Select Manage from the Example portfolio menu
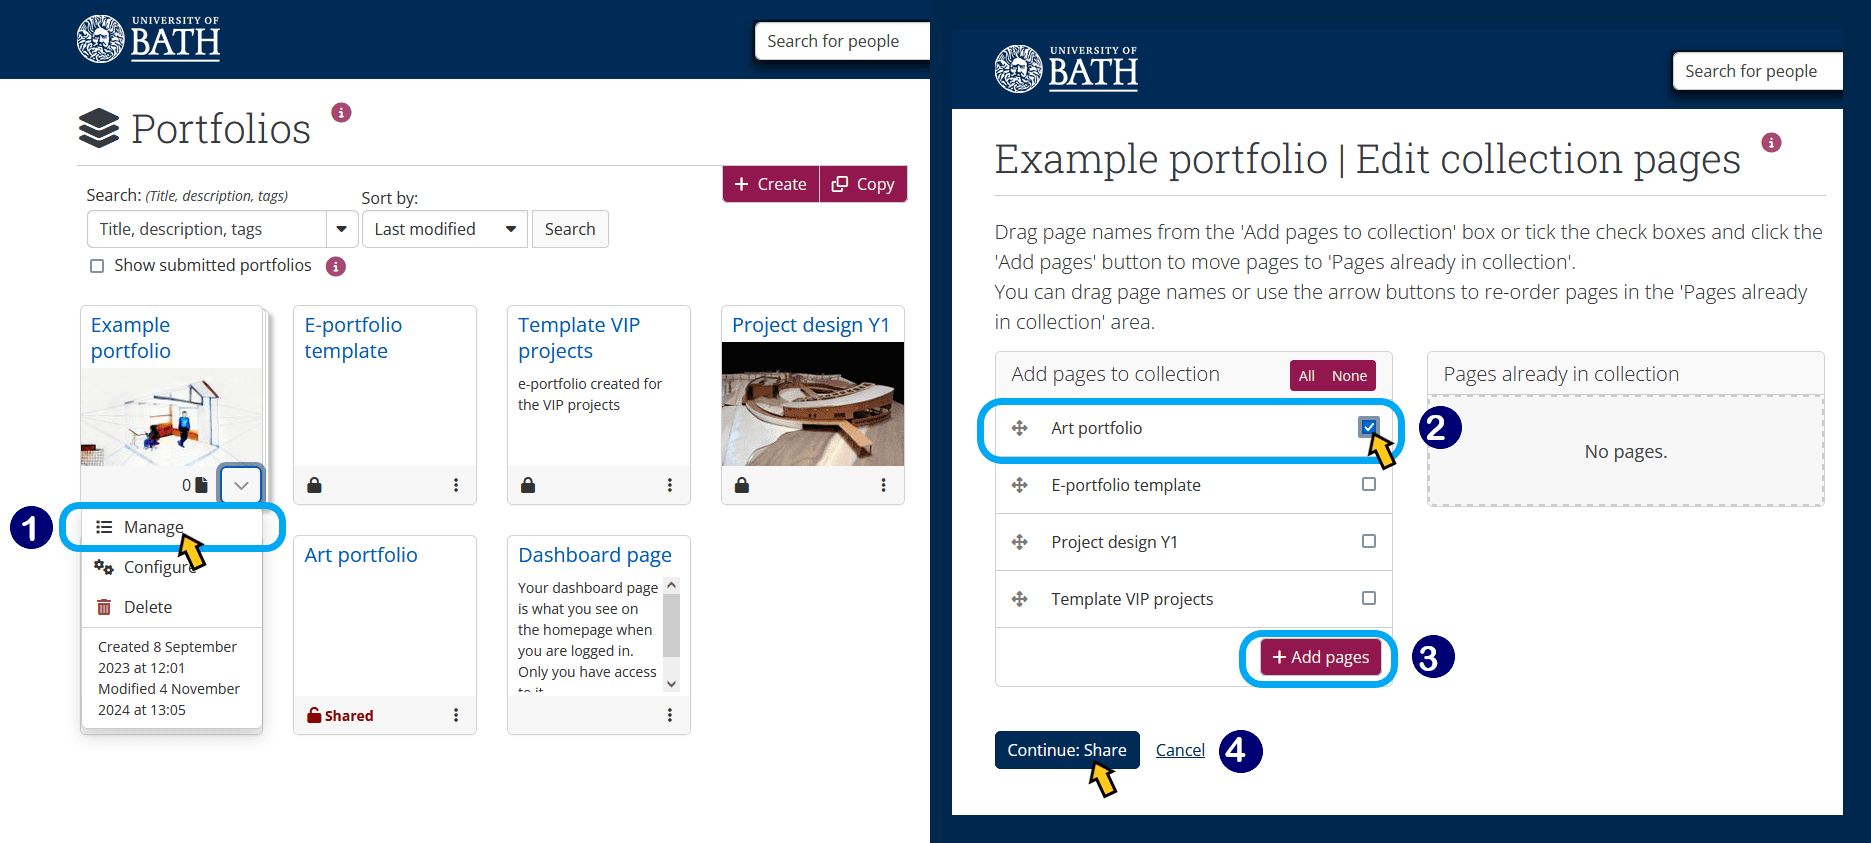This screenshot has height=843, width=1871. [152, 526]
